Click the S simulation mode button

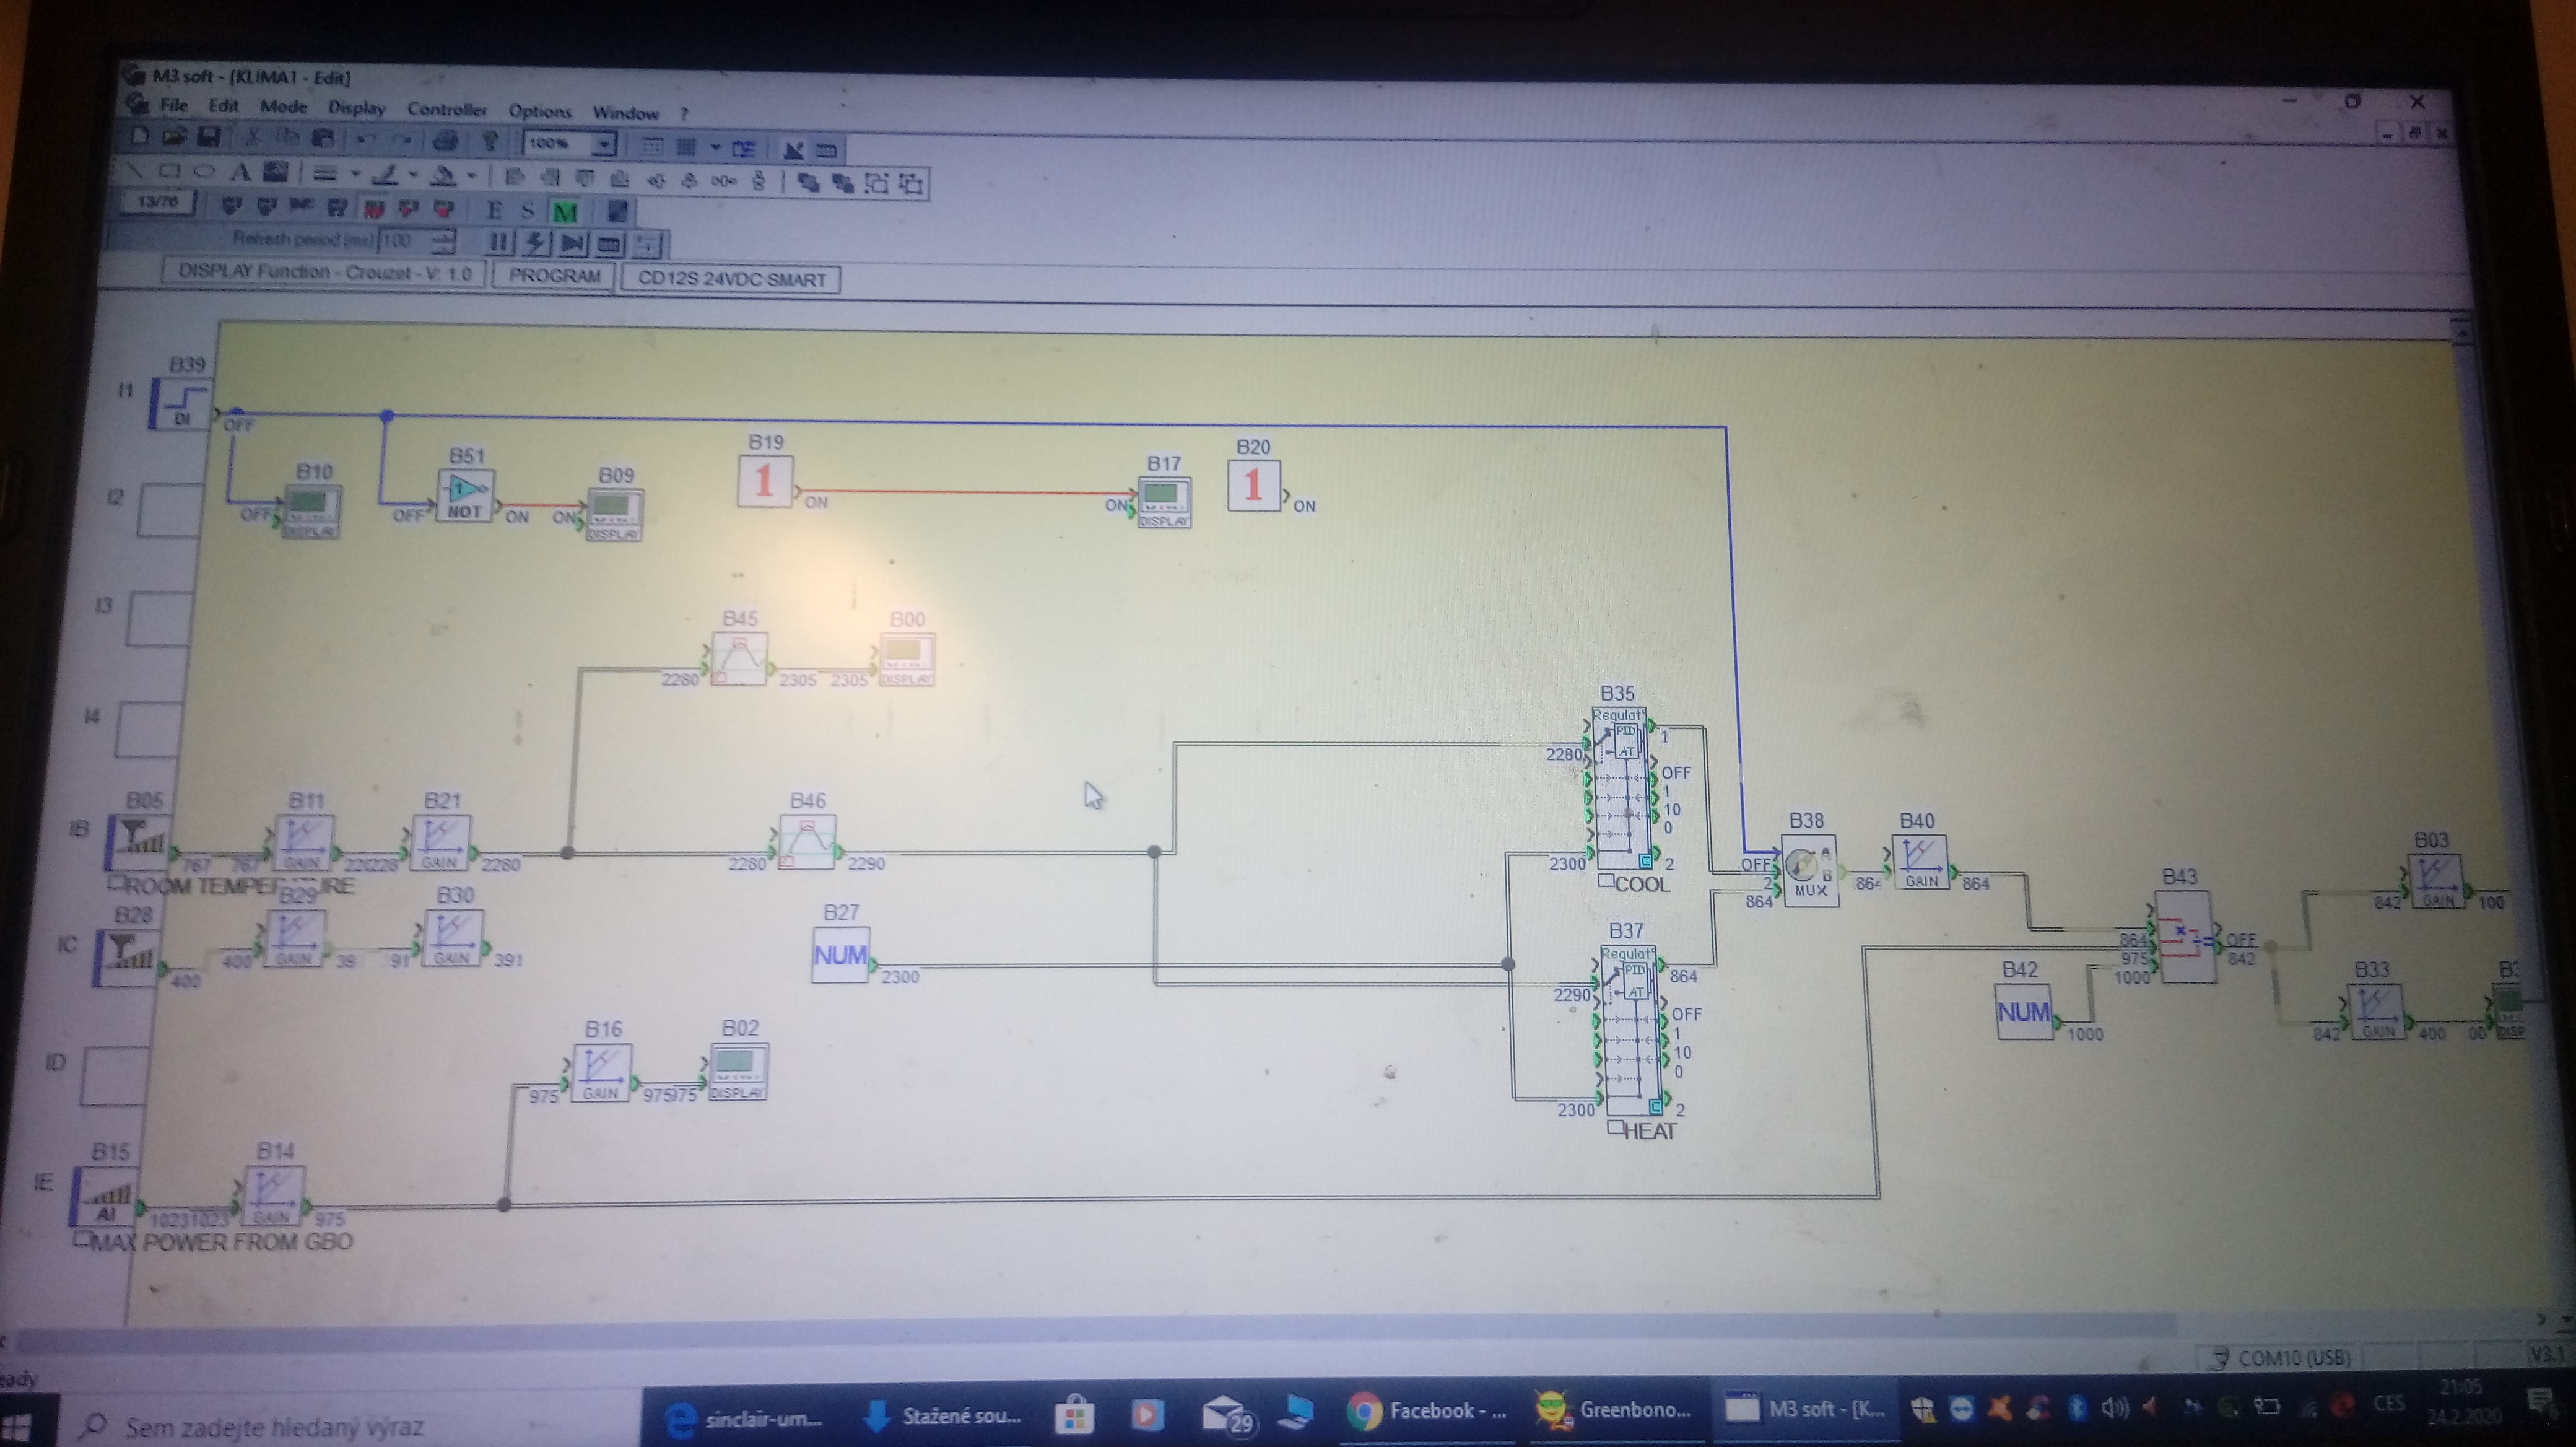click(528, 211)
